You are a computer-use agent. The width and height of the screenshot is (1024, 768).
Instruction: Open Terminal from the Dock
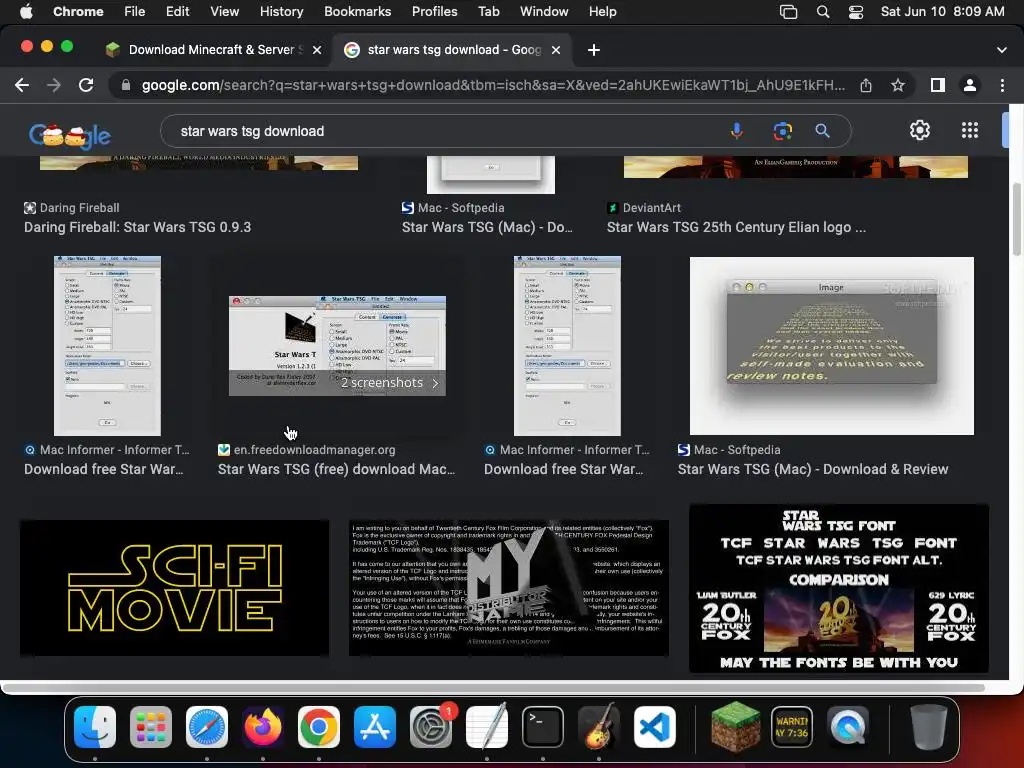[x=543, y=727]
